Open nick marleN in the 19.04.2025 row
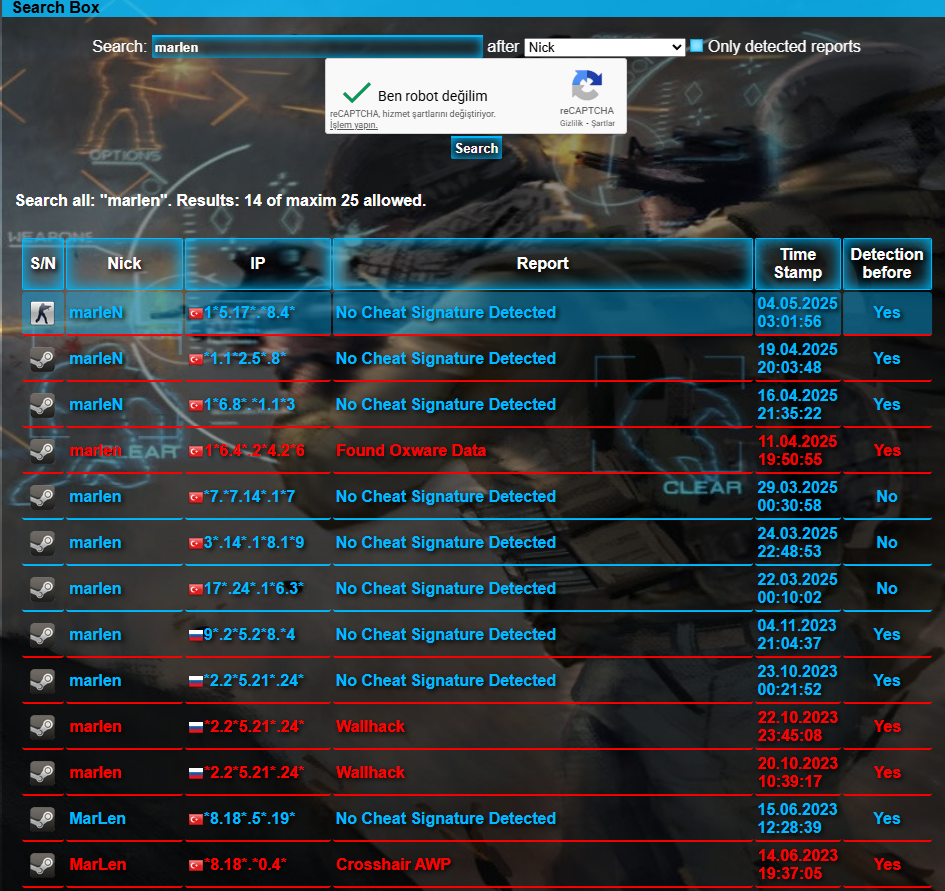The height and width of the screenshot is (891, 945). [96, 359]
